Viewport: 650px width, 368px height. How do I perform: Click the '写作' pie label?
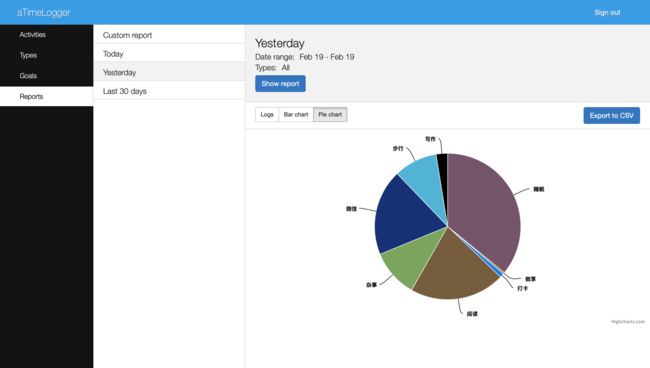click(x=430, y=139)
